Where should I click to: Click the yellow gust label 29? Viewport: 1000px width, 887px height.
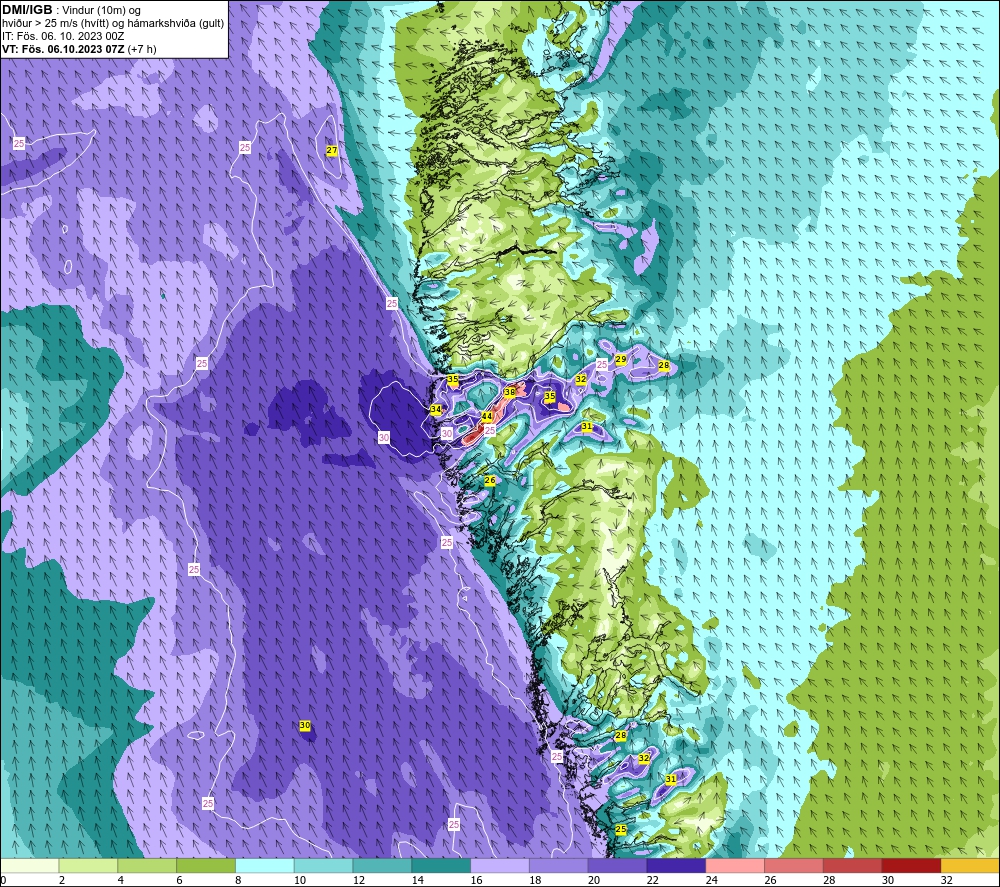click(621, 360)
